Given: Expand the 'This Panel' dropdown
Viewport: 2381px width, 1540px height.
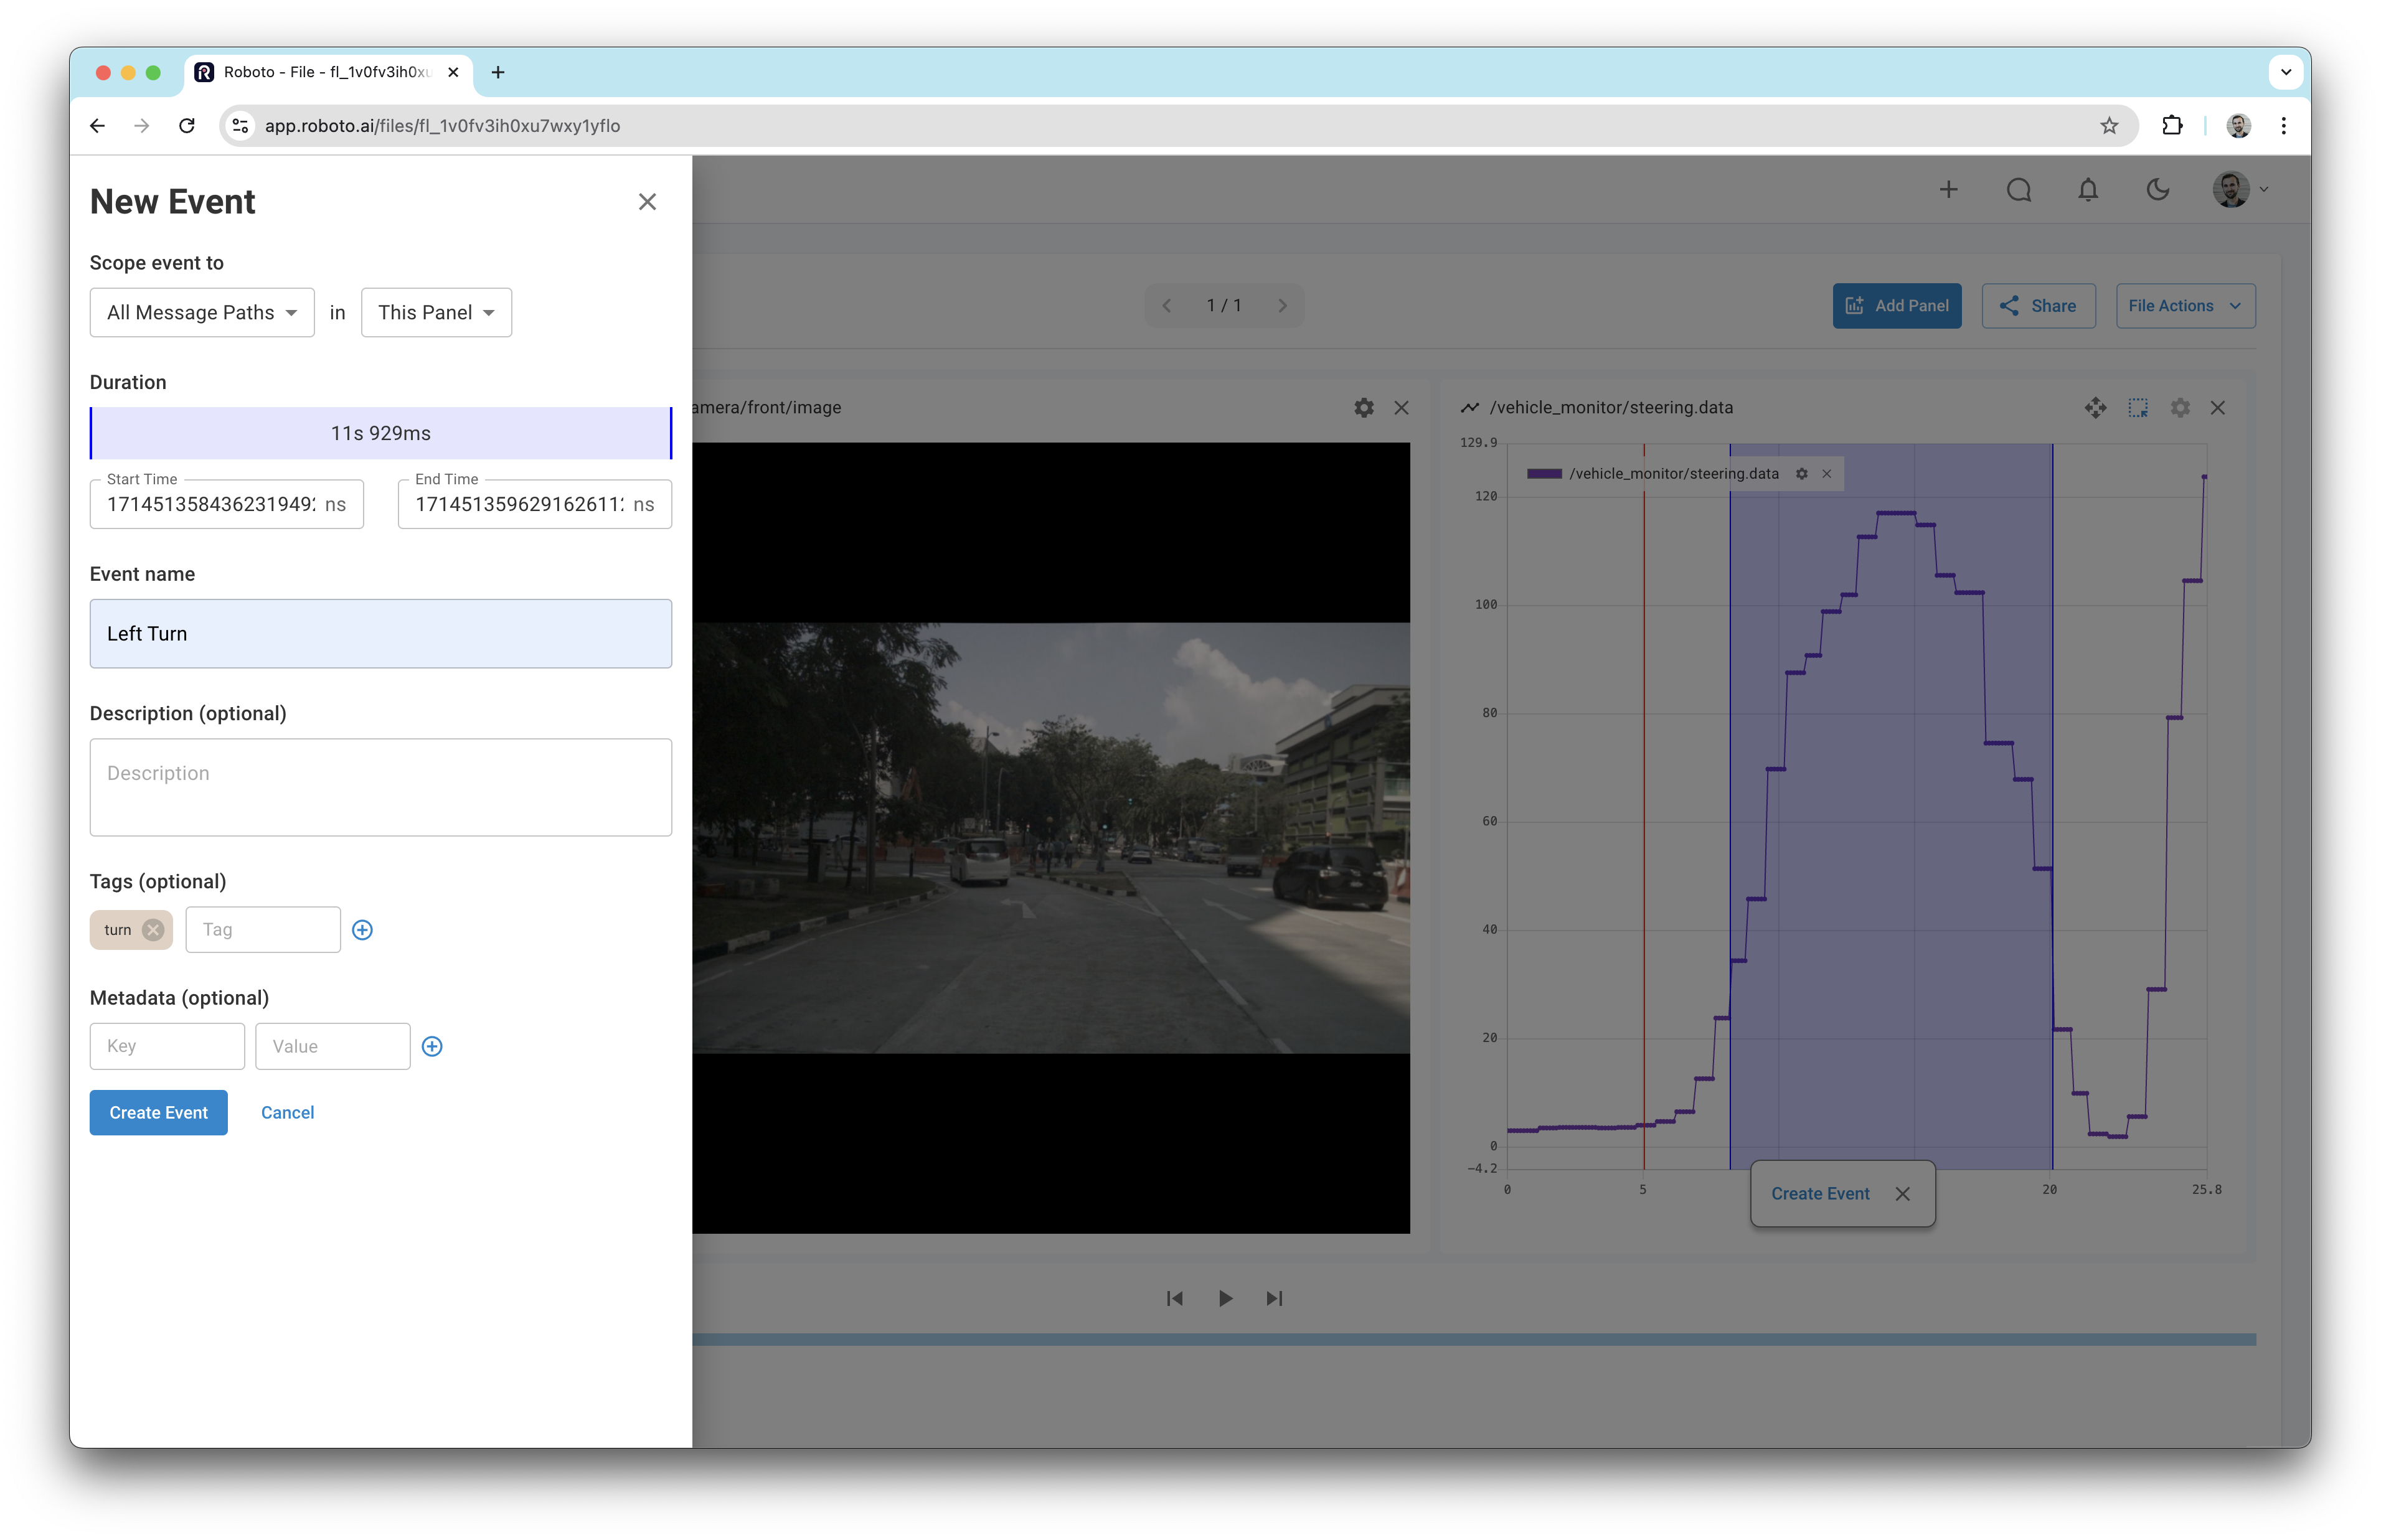Looking at the screenshot, I should (436, 313).
